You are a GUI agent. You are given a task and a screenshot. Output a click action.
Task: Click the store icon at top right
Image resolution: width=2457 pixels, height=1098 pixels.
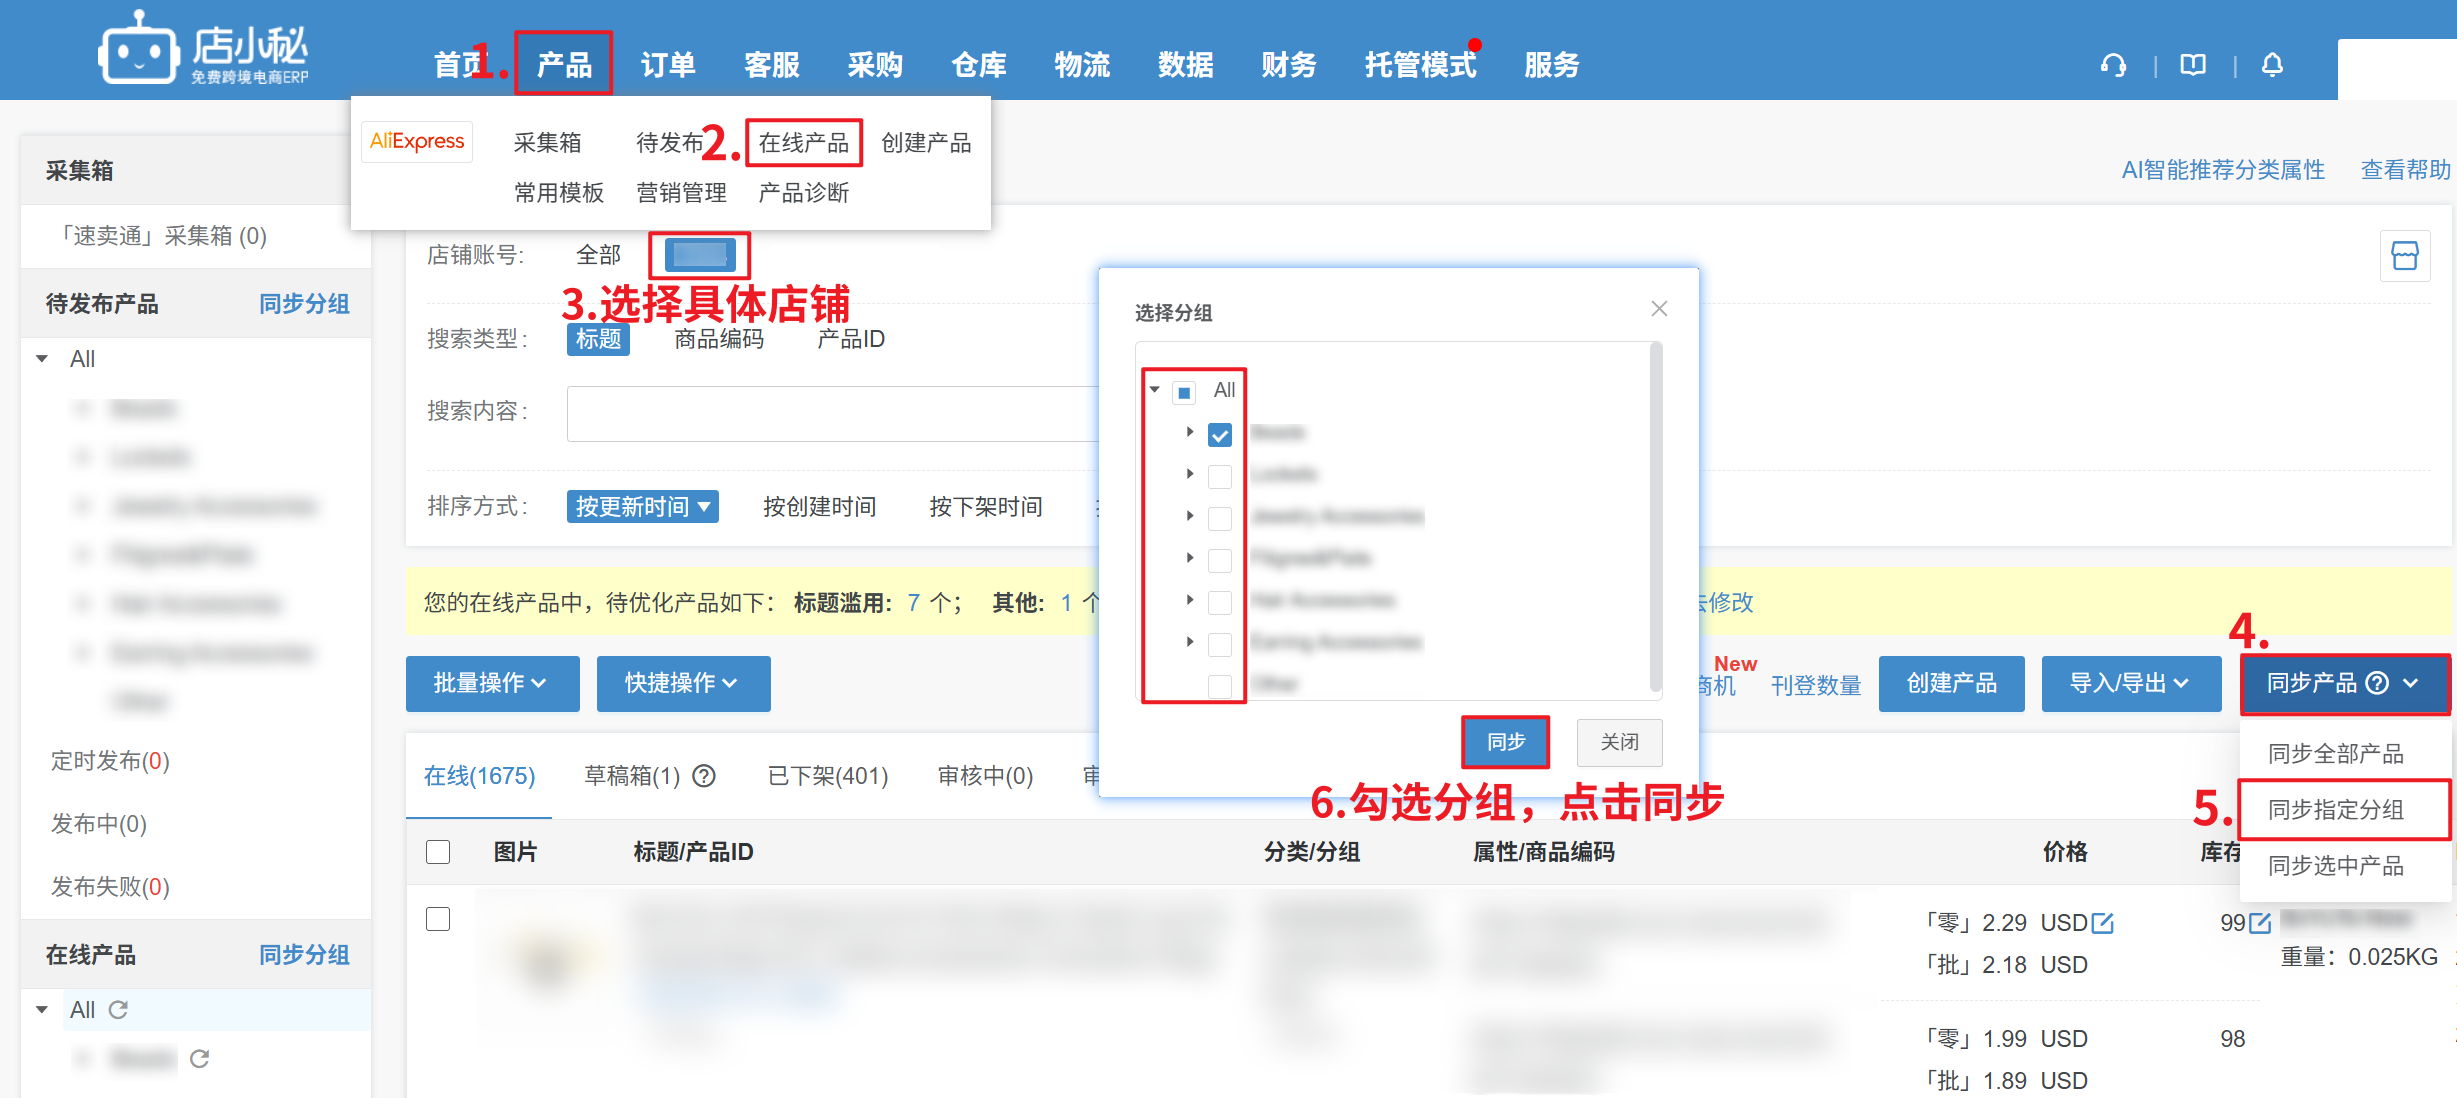pos(2404,256)
